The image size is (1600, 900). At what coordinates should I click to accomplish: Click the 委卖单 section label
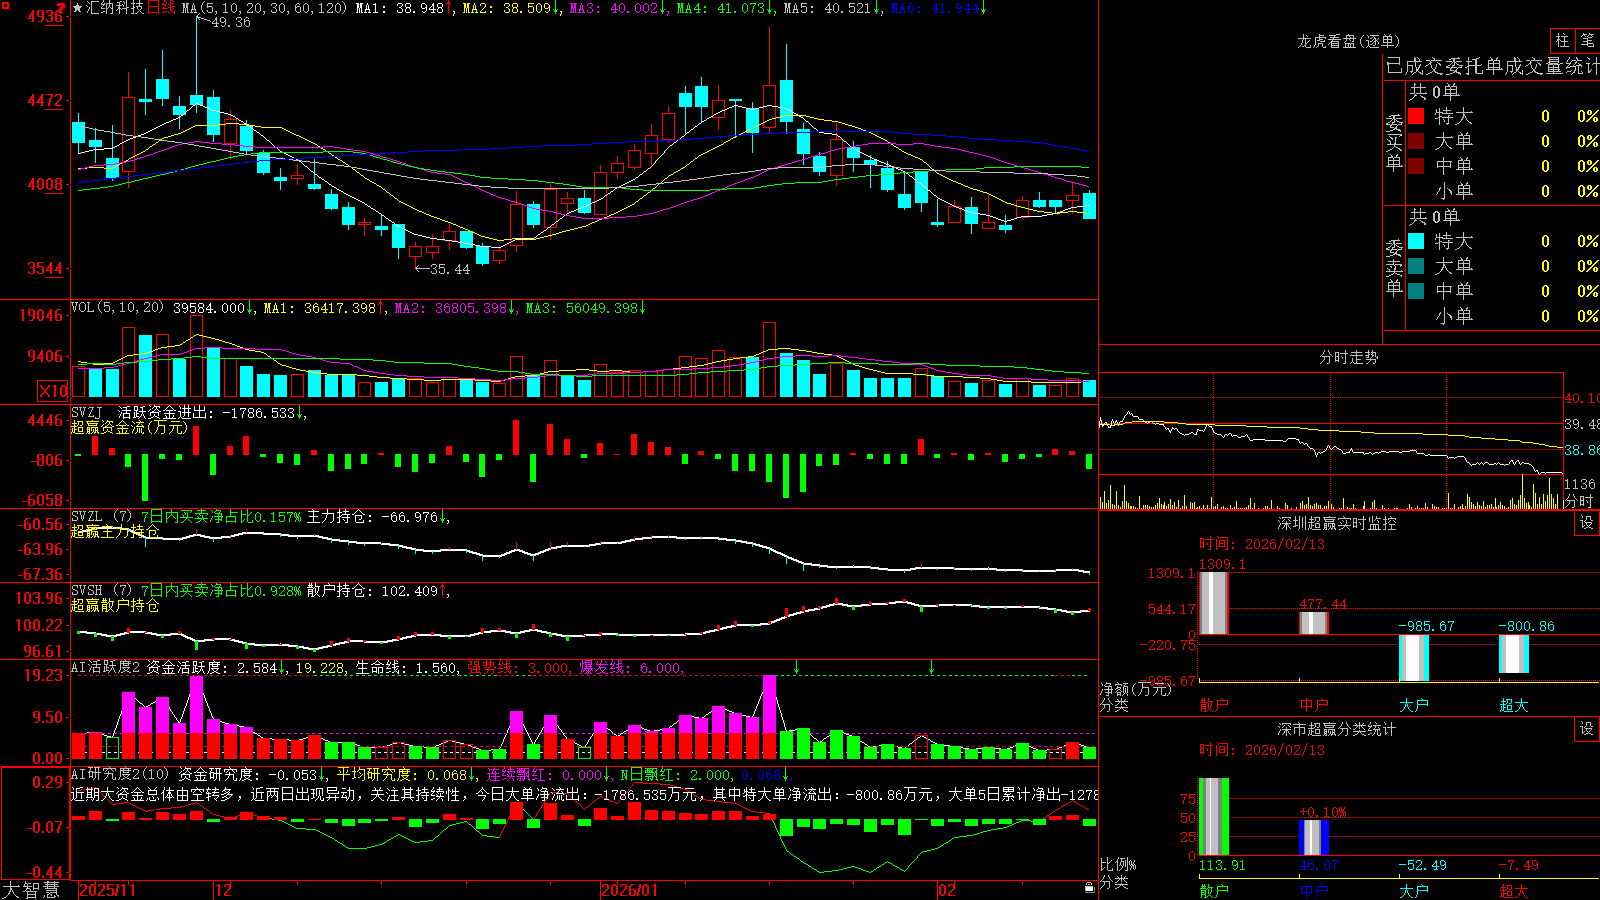click(x=1394, y=267)
